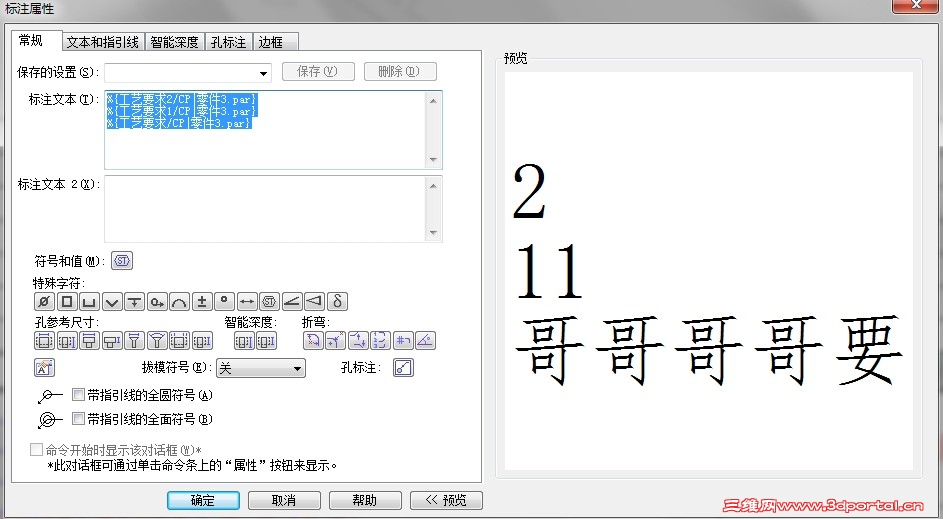Enable 带指引线的全面符号 checkbox
This screenshot has height=519, width=943.
(x=78, y=419)
